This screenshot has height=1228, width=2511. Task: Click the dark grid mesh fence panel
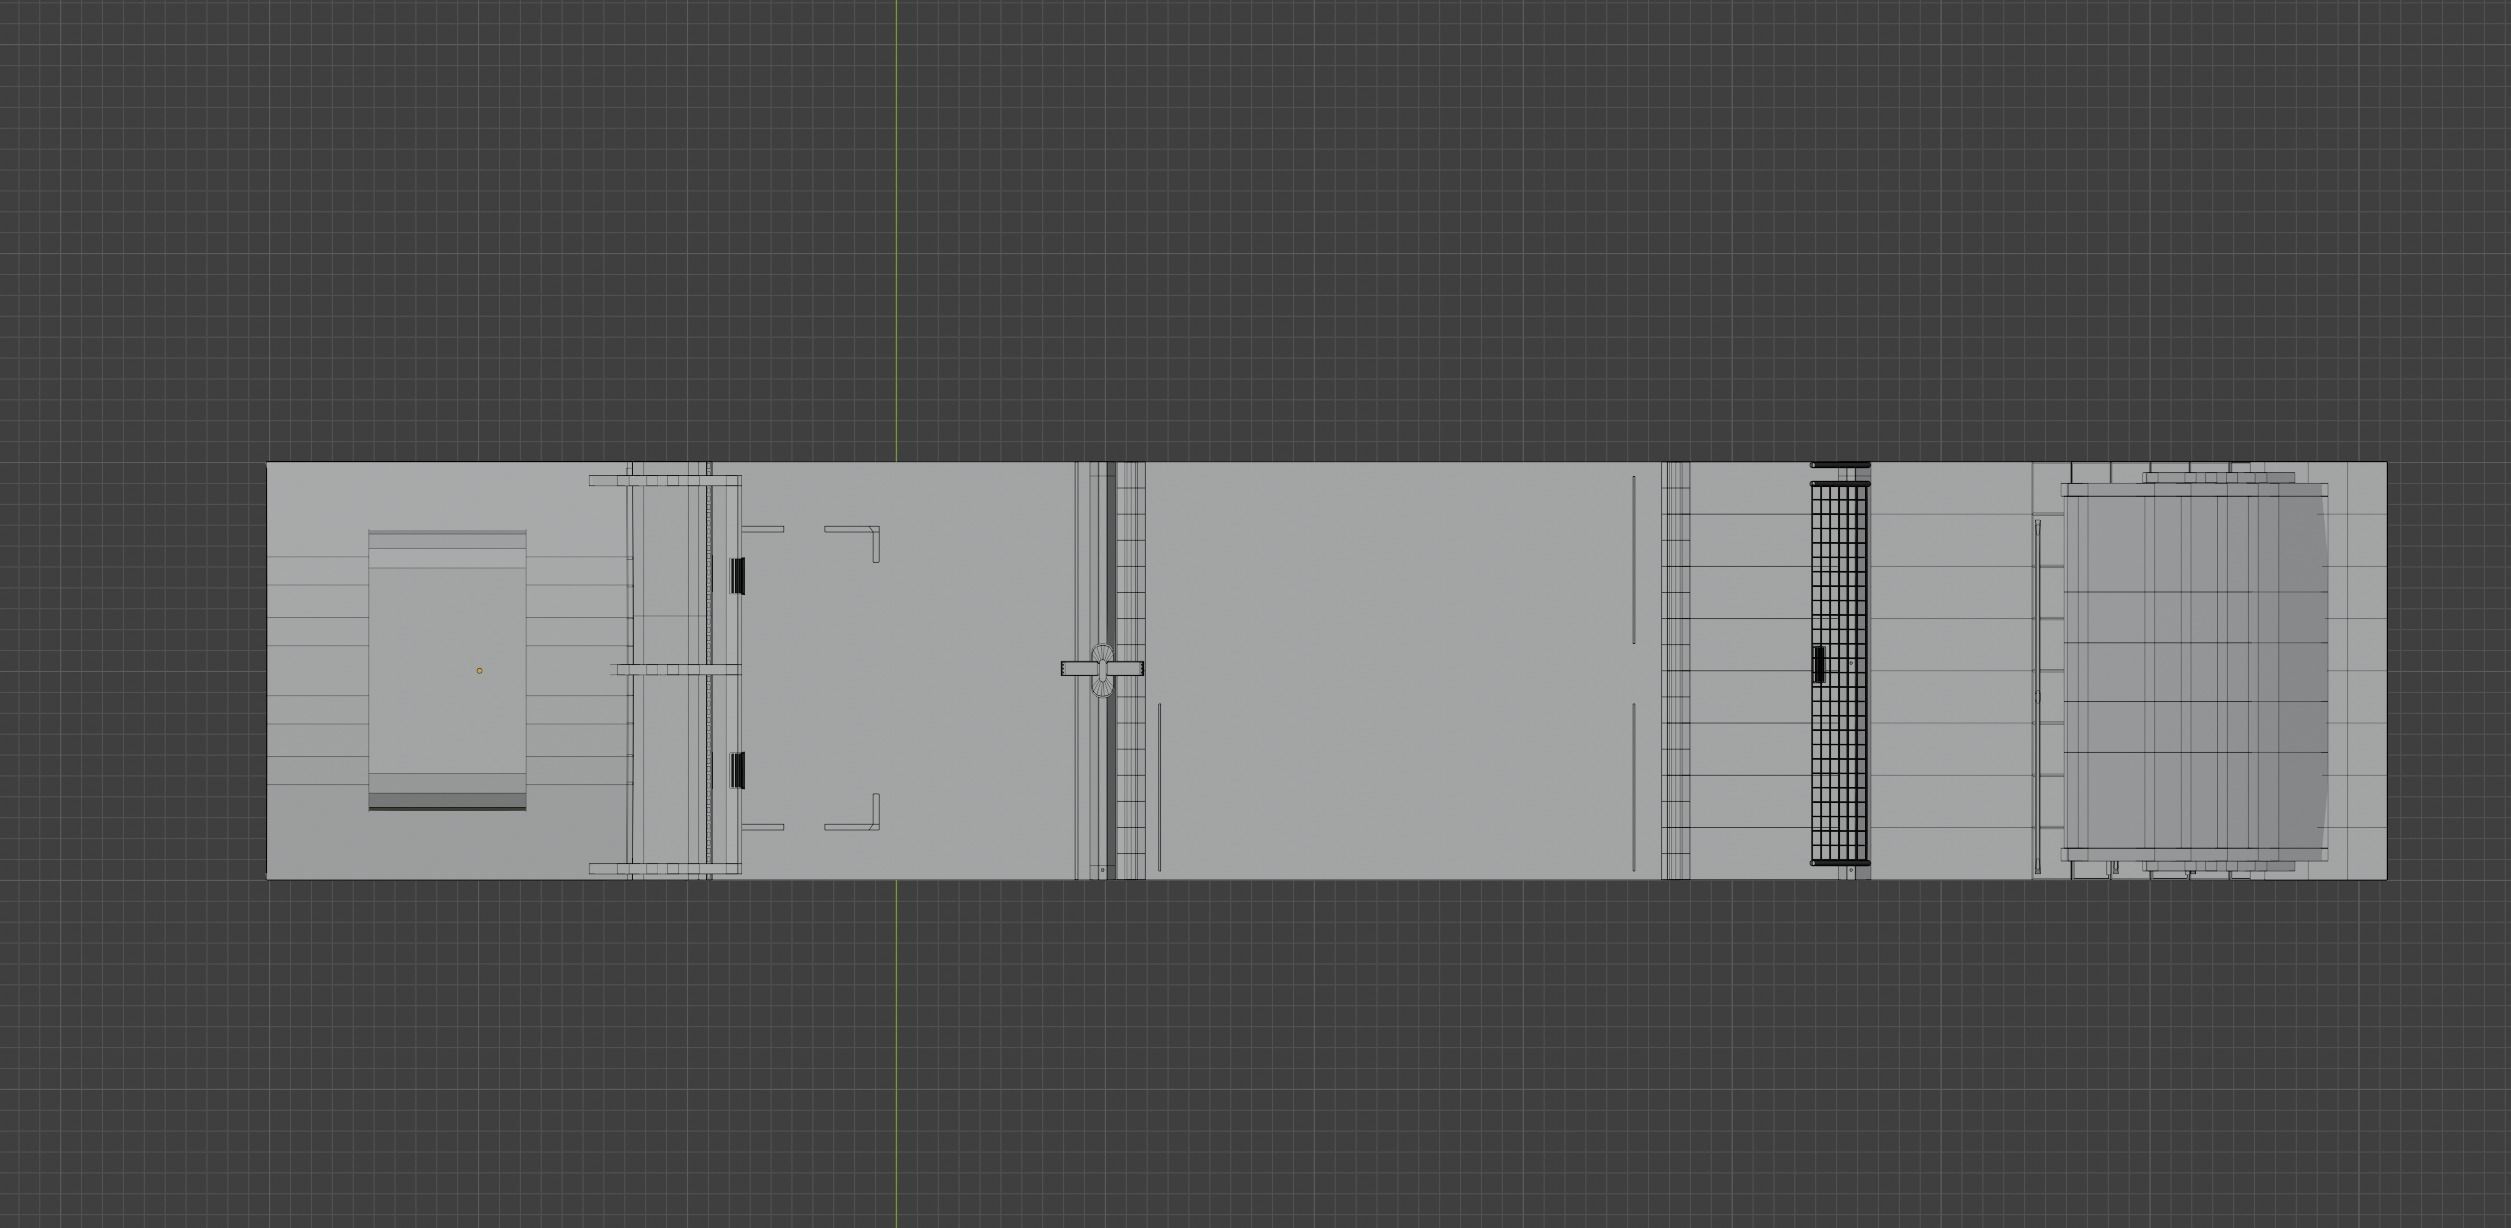1839,760
